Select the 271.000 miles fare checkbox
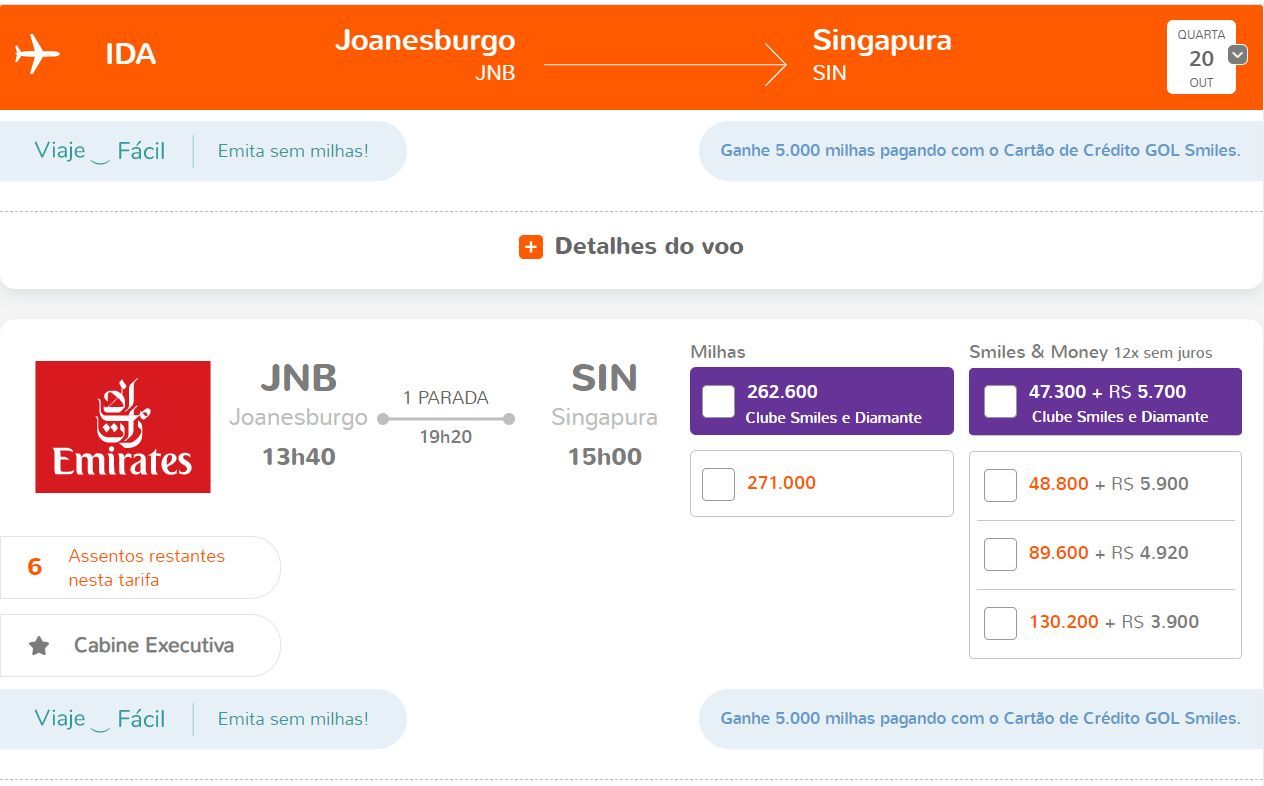The image size is (1264, 786). point(718,484)
